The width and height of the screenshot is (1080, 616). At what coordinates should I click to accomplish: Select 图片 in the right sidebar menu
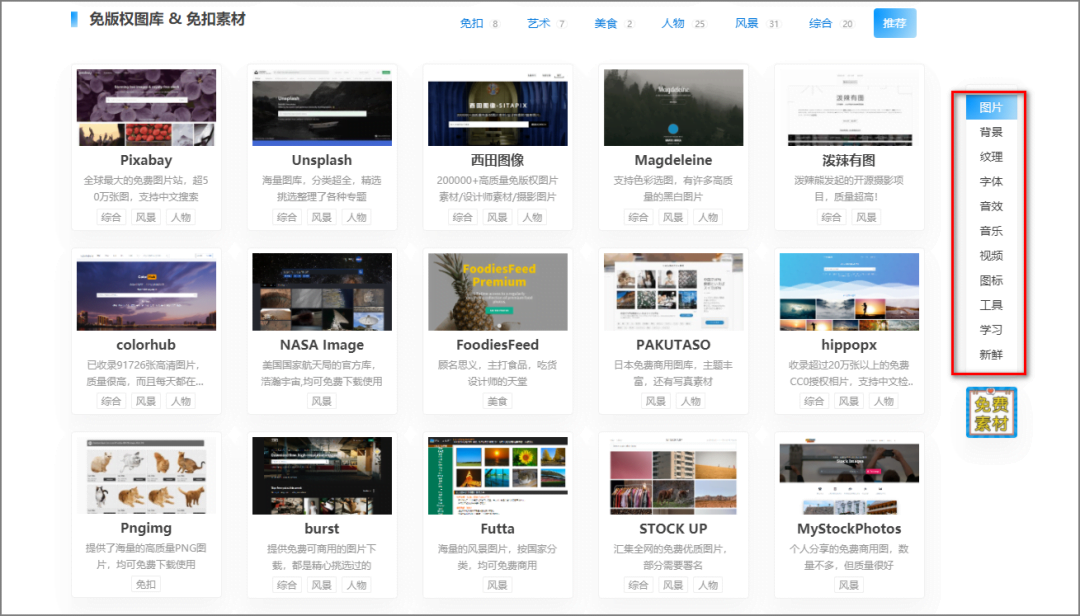point(990,107)
